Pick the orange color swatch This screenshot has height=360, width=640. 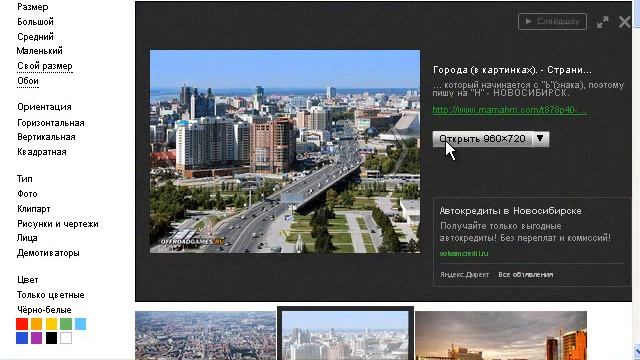pos(36,324)
